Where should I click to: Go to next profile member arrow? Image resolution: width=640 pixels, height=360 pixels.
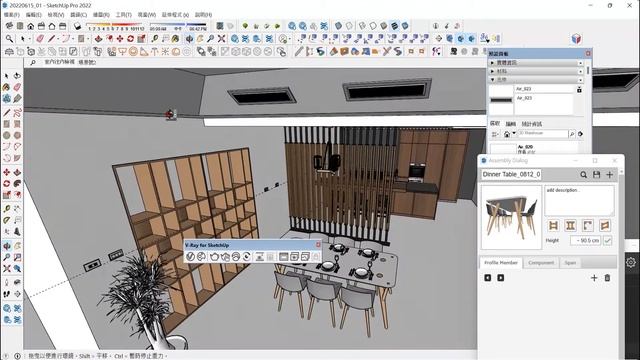pyautogui.click(x=500, y=278)
